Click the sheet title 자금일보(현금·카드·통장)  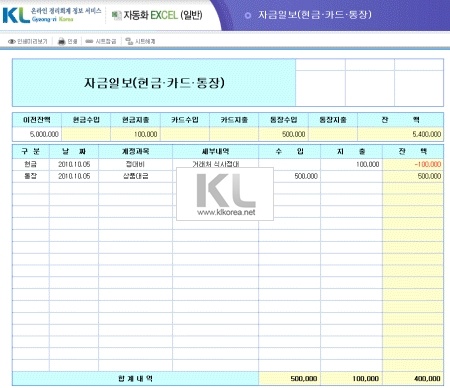pos(154,83)
